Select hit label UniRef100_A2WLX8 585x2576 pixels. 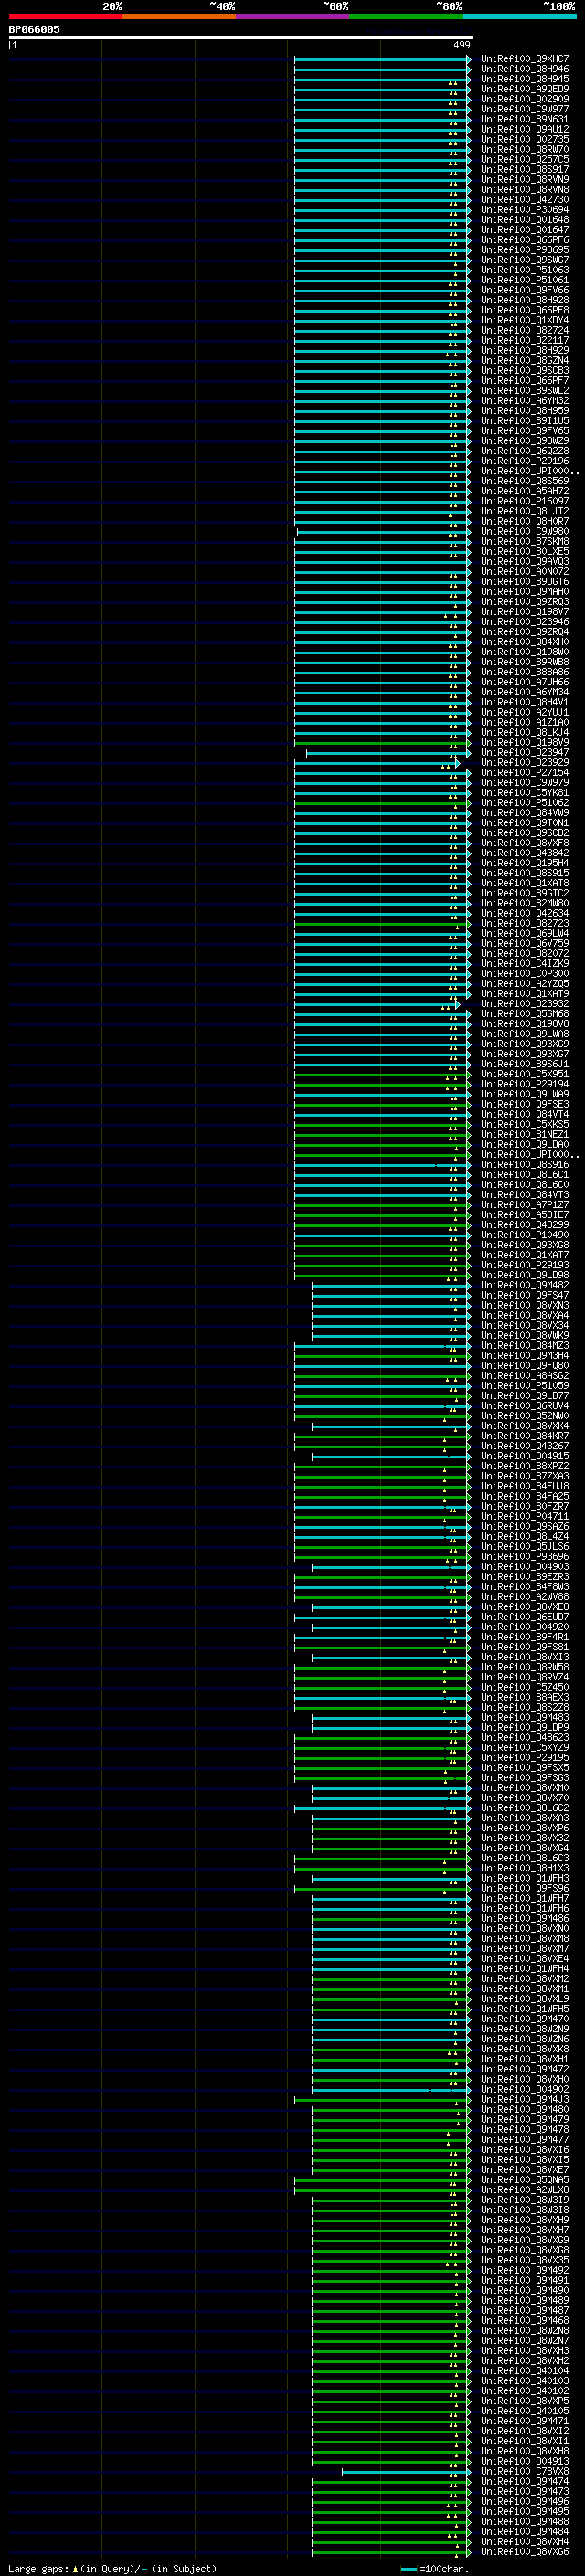click(x=525, y=2190)
